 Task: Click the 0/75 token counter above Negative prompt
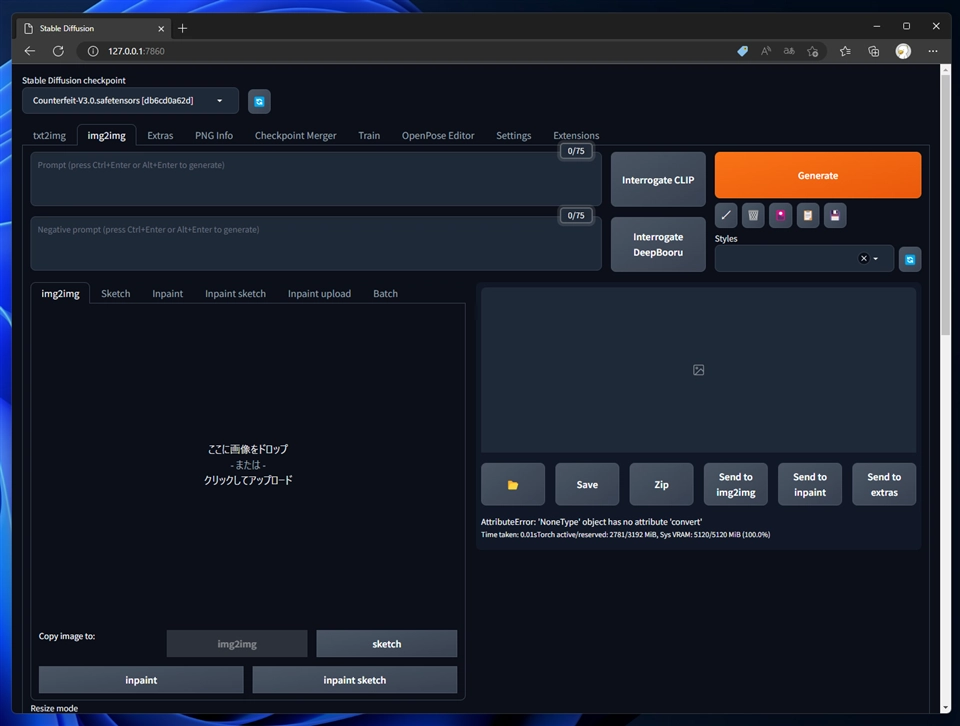[576, 215]
